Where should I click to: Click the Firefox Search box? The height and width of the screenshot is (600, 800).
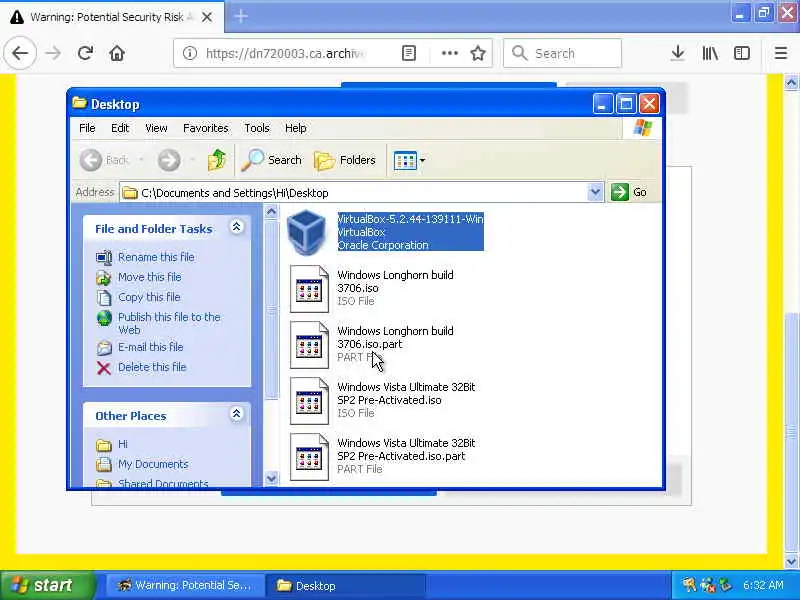tap(562, 53)
